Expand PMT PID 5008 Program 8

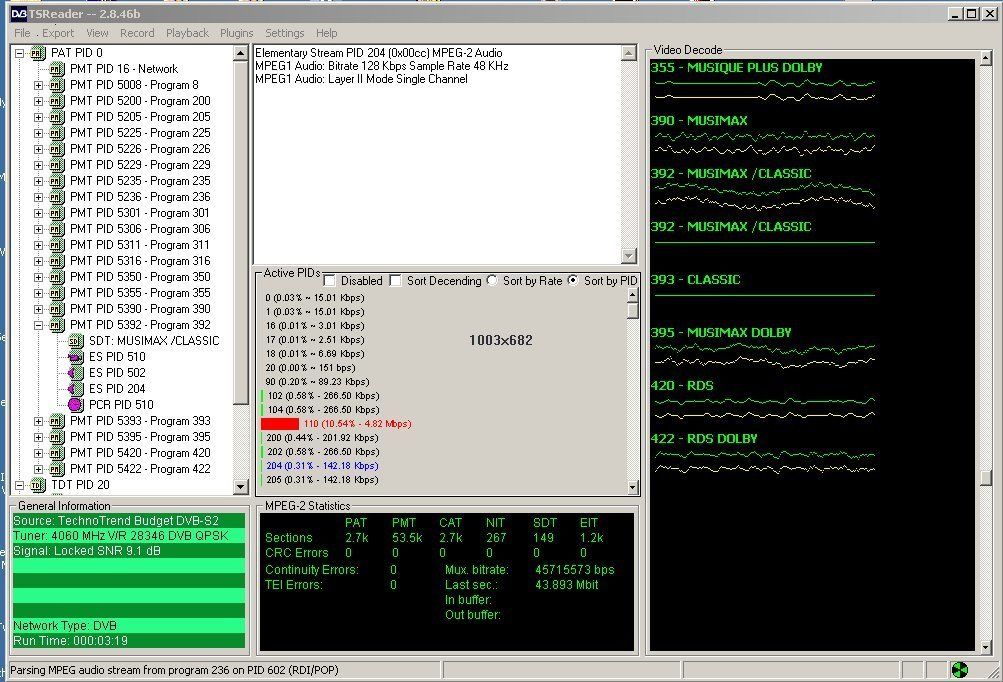pos(38,85)
